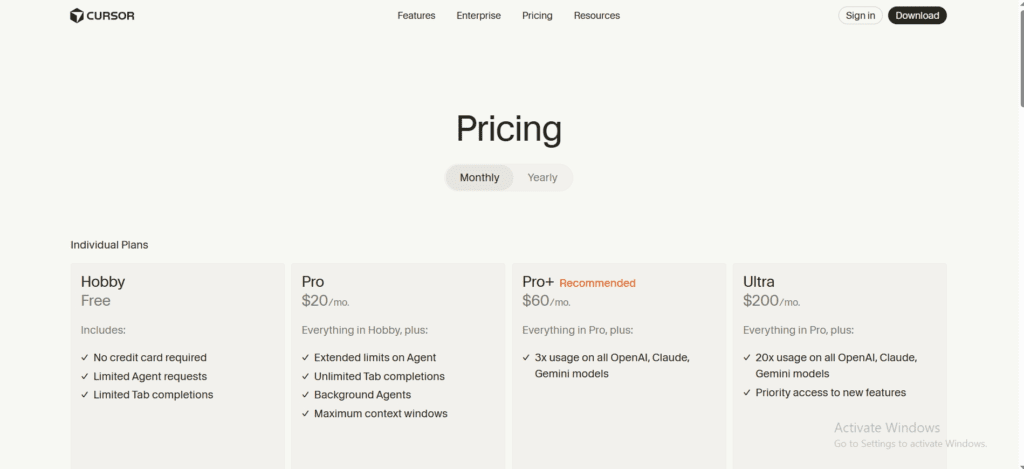Screen dimensions: 1024x469
Task: Click the Sign in button
Action: [x=860, y=16]
